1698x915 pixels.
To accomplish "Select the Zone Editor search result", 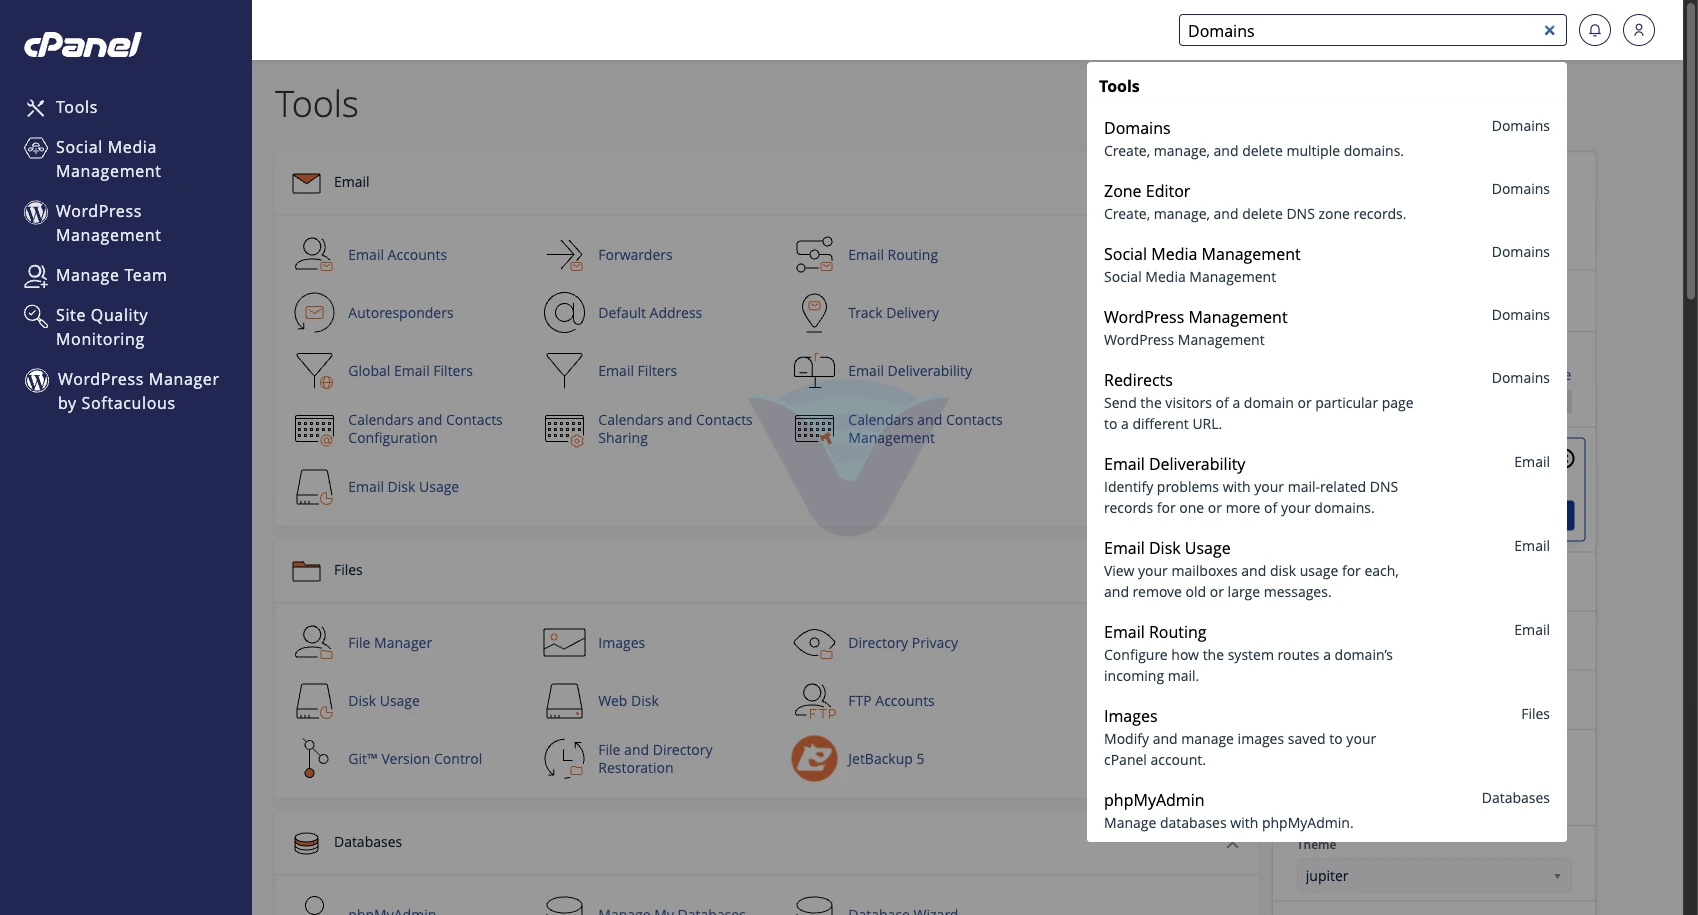I will click(1326, 202).
